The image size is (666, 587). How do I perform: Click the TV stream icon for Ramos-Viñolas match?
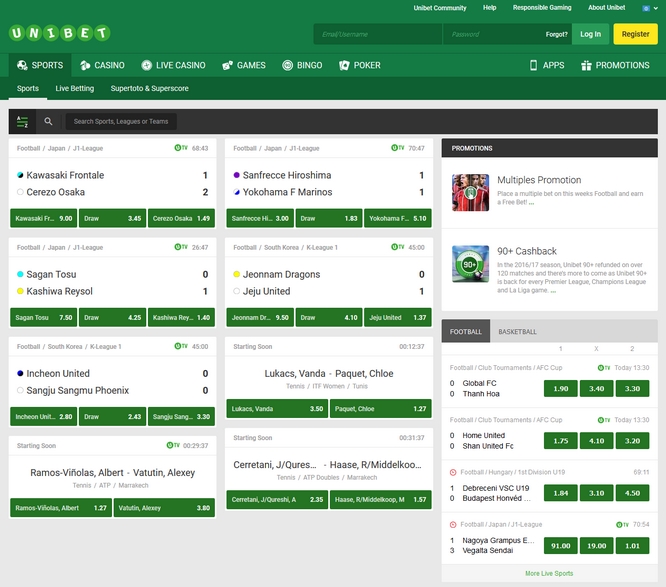(x=173, y=445)
